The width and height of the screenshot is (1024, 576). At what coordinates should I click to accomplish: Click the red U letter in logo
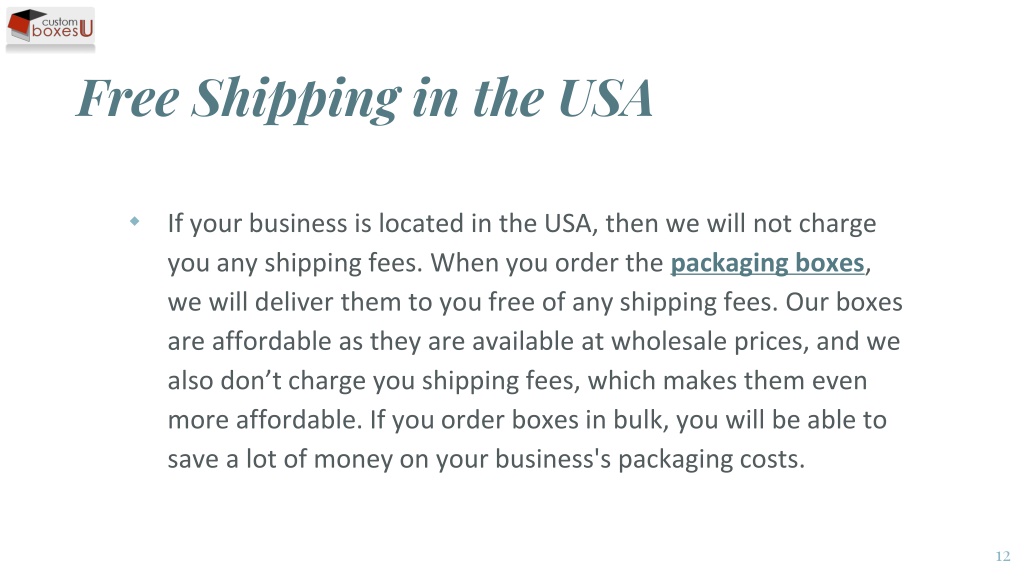tap(86, 28)
